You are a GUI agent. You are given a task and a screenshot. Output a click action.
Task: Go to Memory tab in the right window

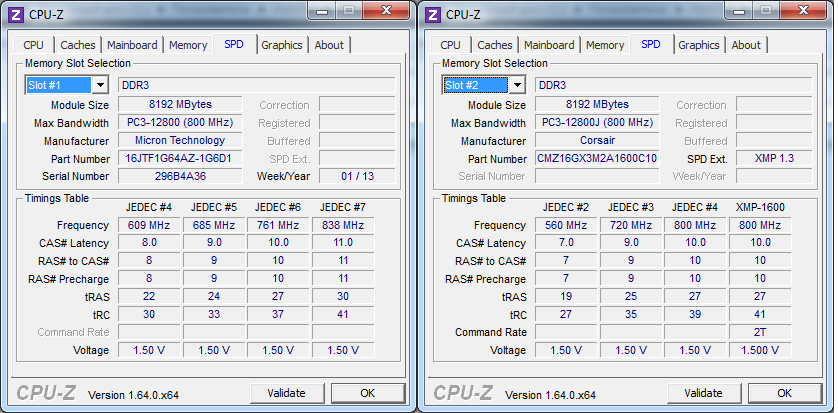click(x=605, y=45)
